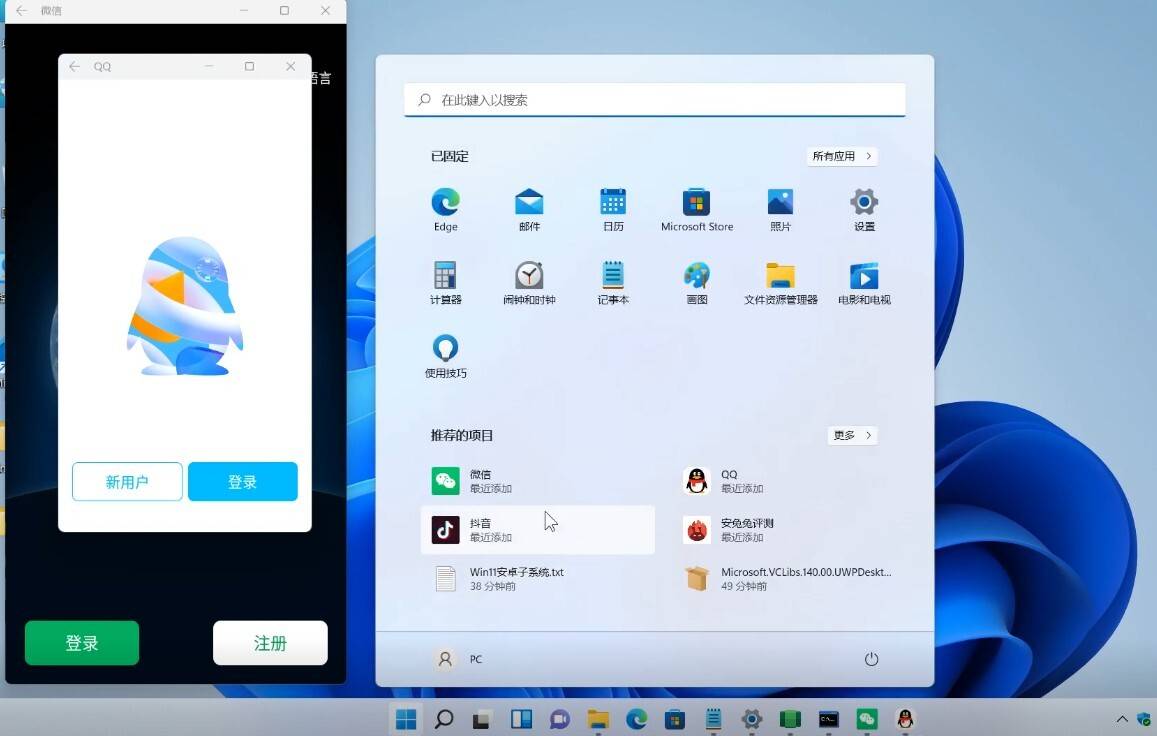Click the QQ login (登录) button
Viewport: 1157px width, 736px height.
243,481
